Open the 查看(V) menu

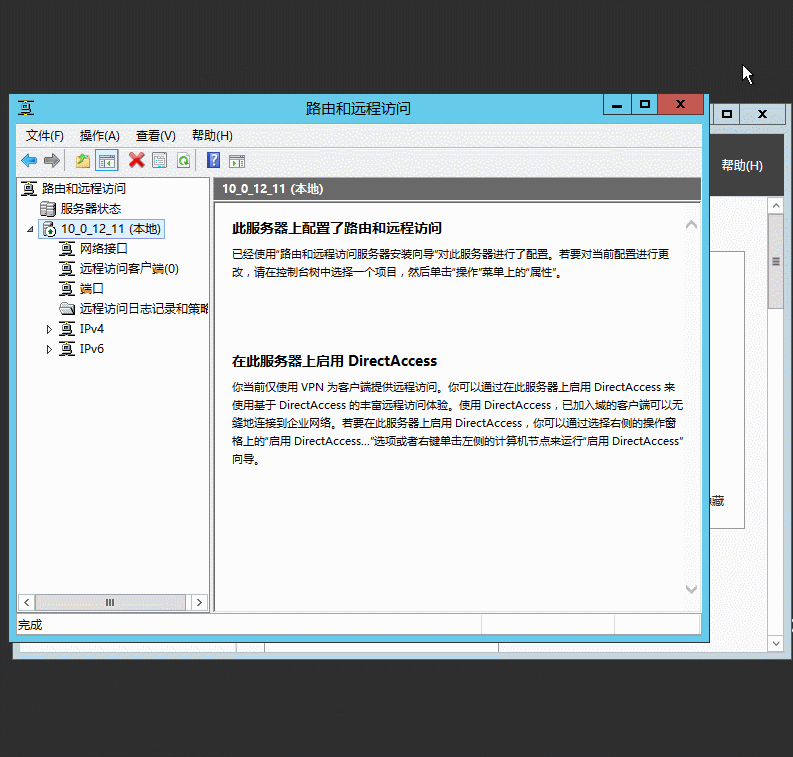tap(155, 136)
